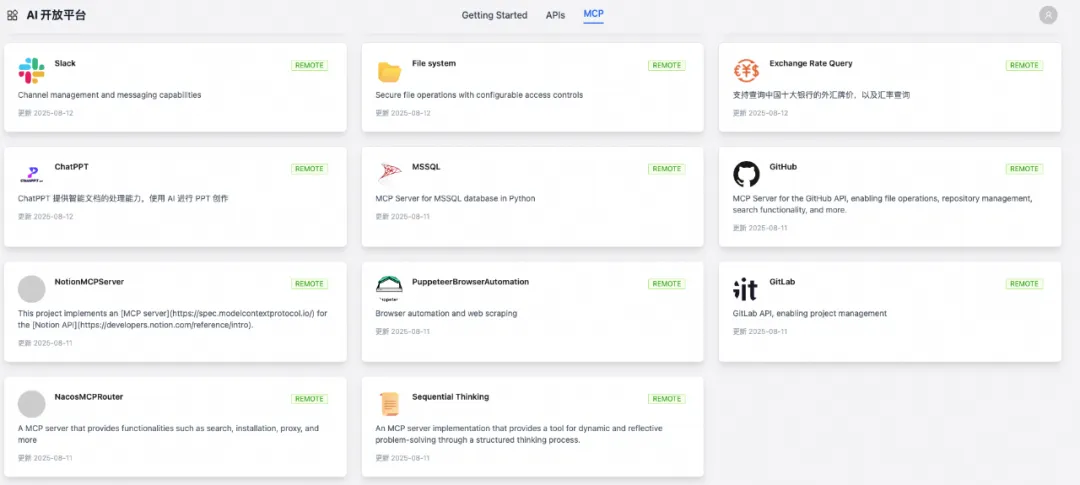
Task: Open the GitLab card title
Action: coord(782,282)
